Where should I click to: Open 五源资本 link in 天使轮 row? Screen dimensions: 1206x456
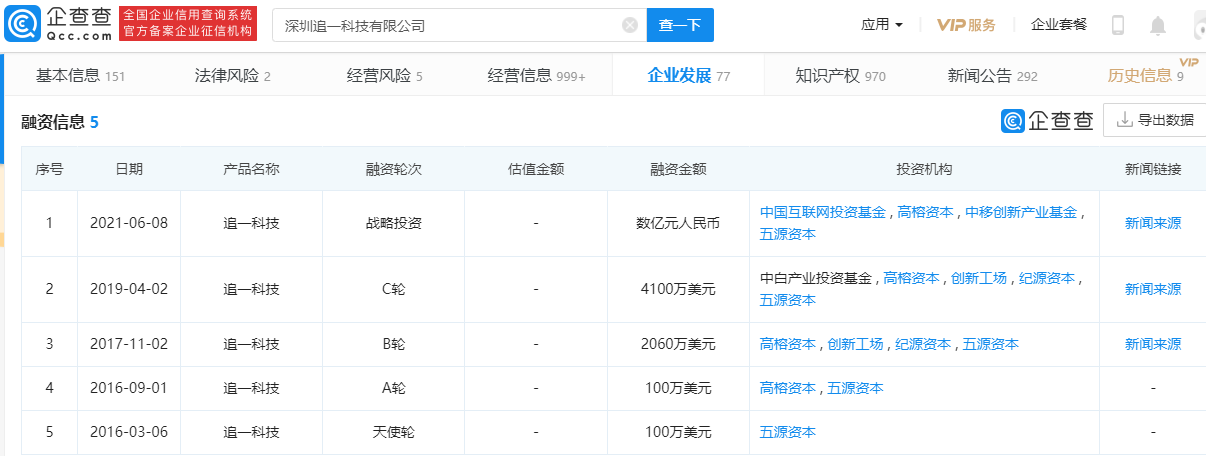(x=788, y=432)
